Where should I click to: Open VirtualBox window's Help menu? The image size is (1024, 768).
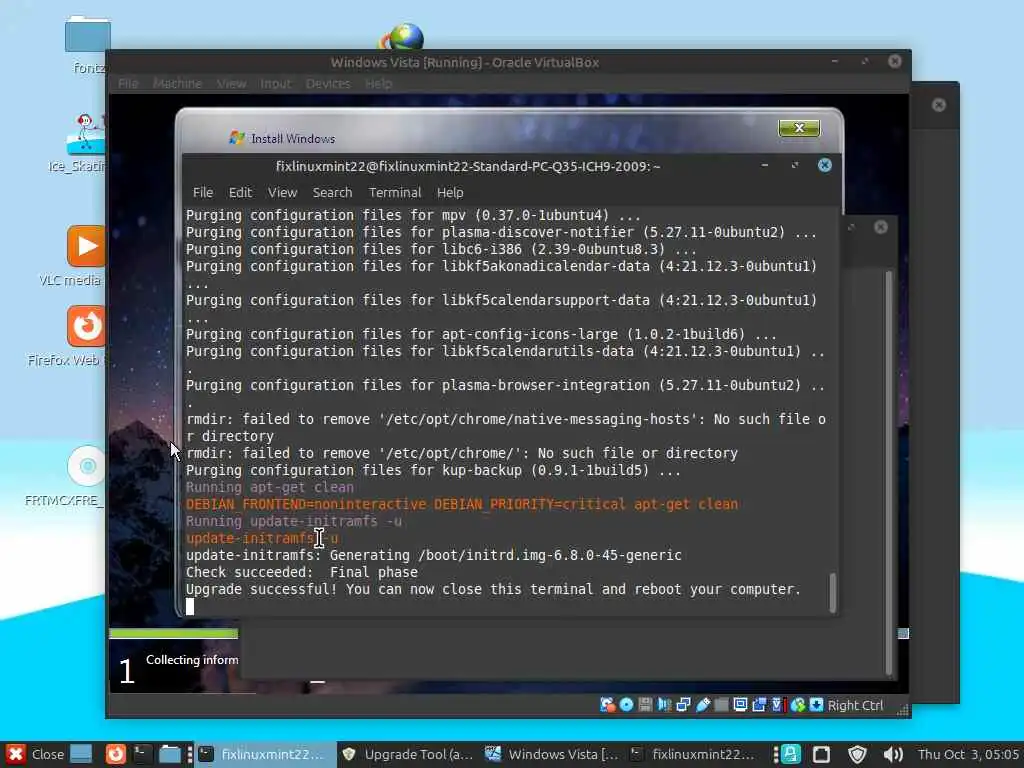tap(379, 84)
